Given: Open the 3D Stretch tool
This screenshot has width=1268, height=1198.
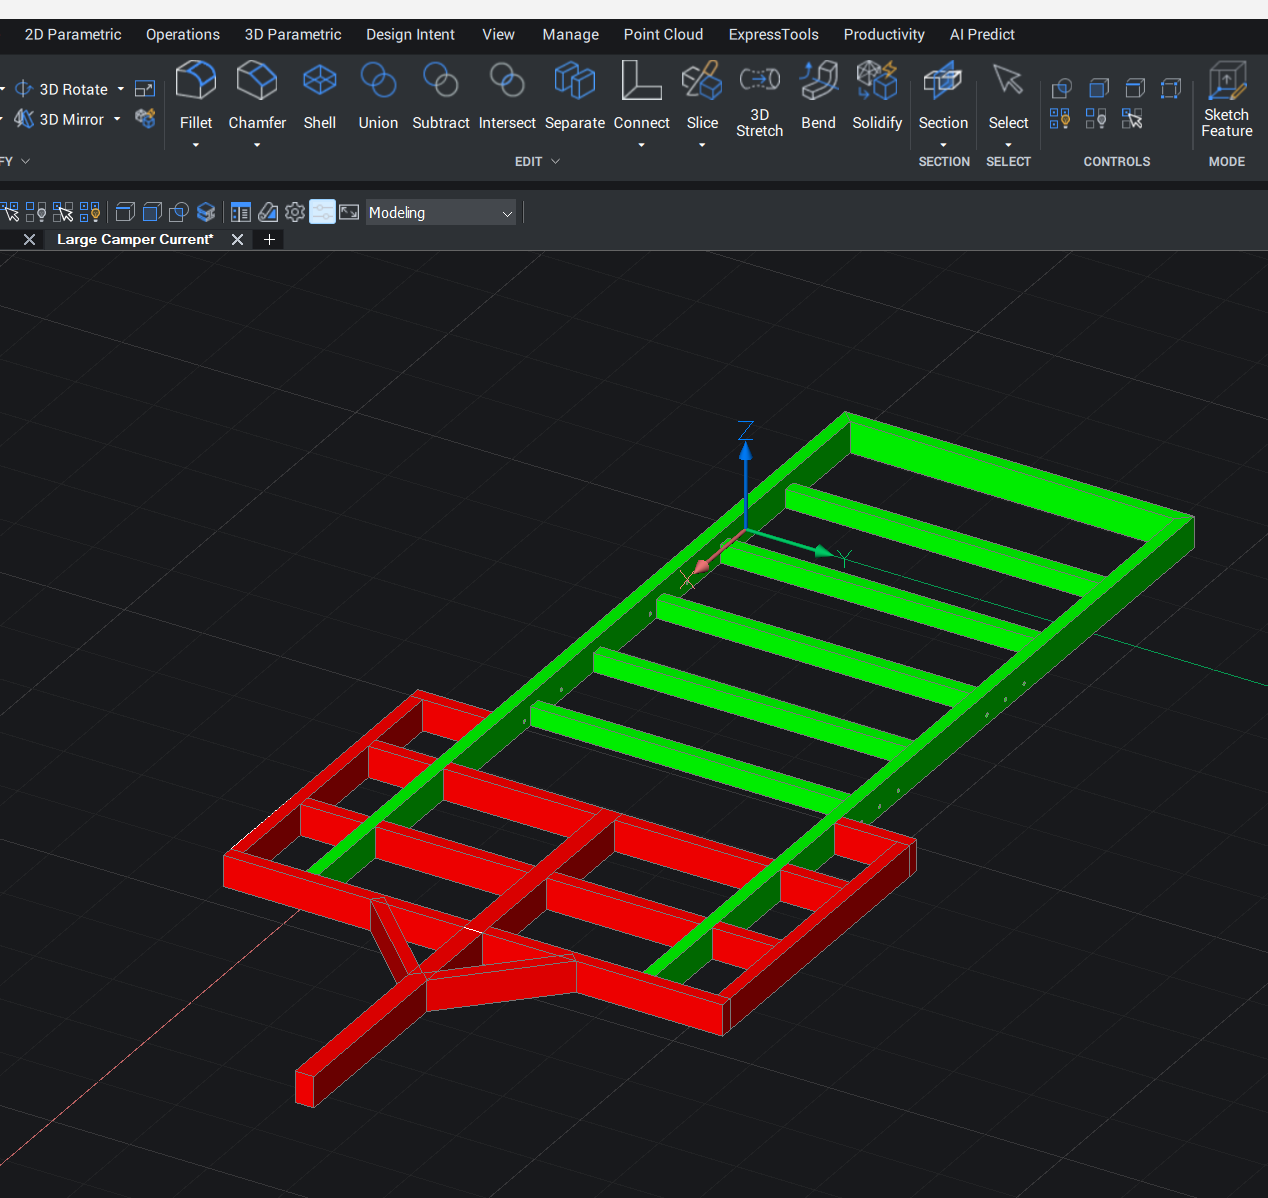Looking at the screenshot, I should pos(759,79).
